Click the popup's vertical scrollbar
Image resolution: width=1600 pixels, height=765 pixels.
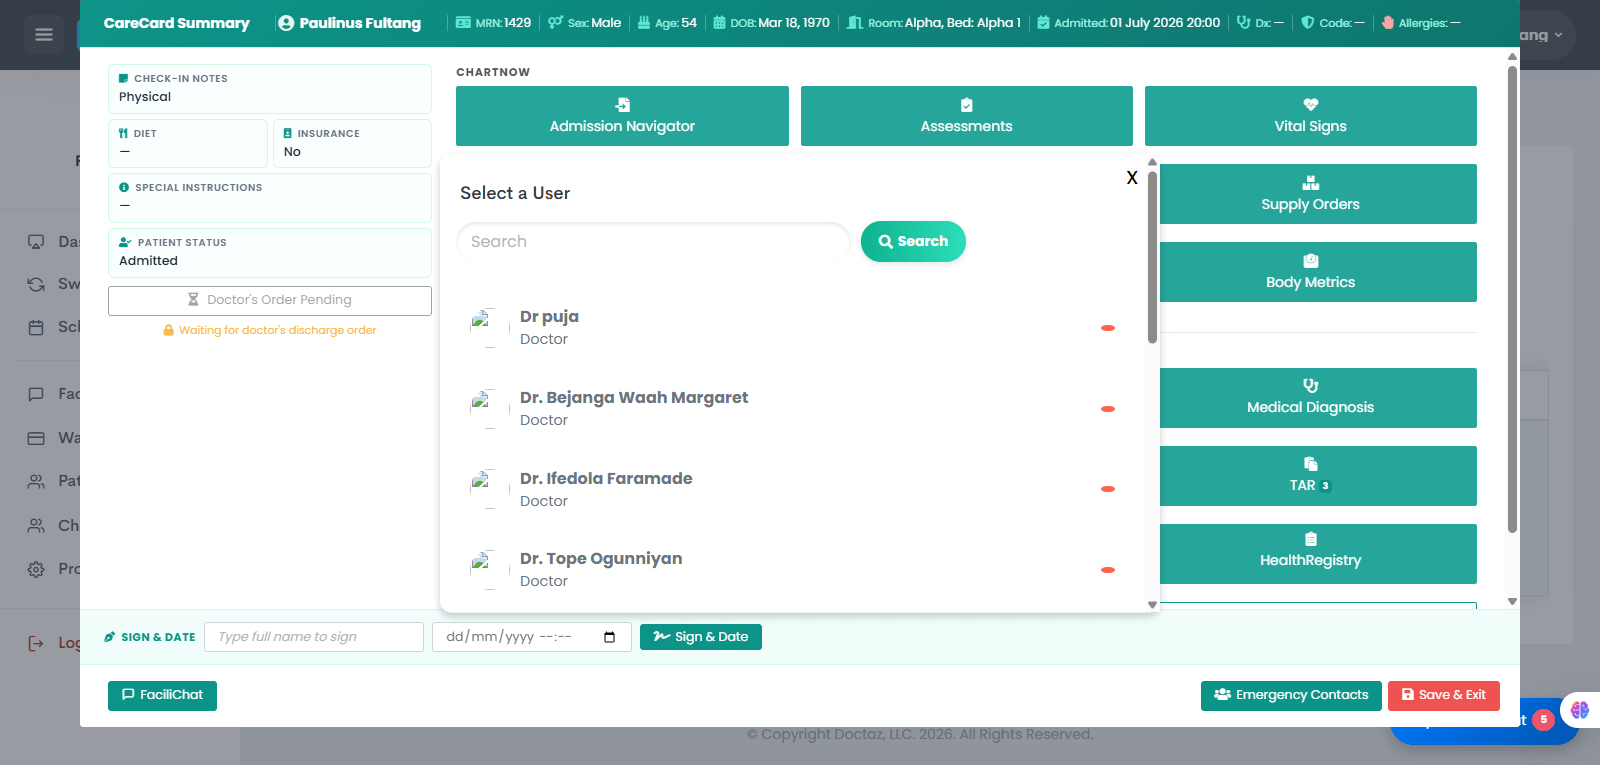[1152, 258]
